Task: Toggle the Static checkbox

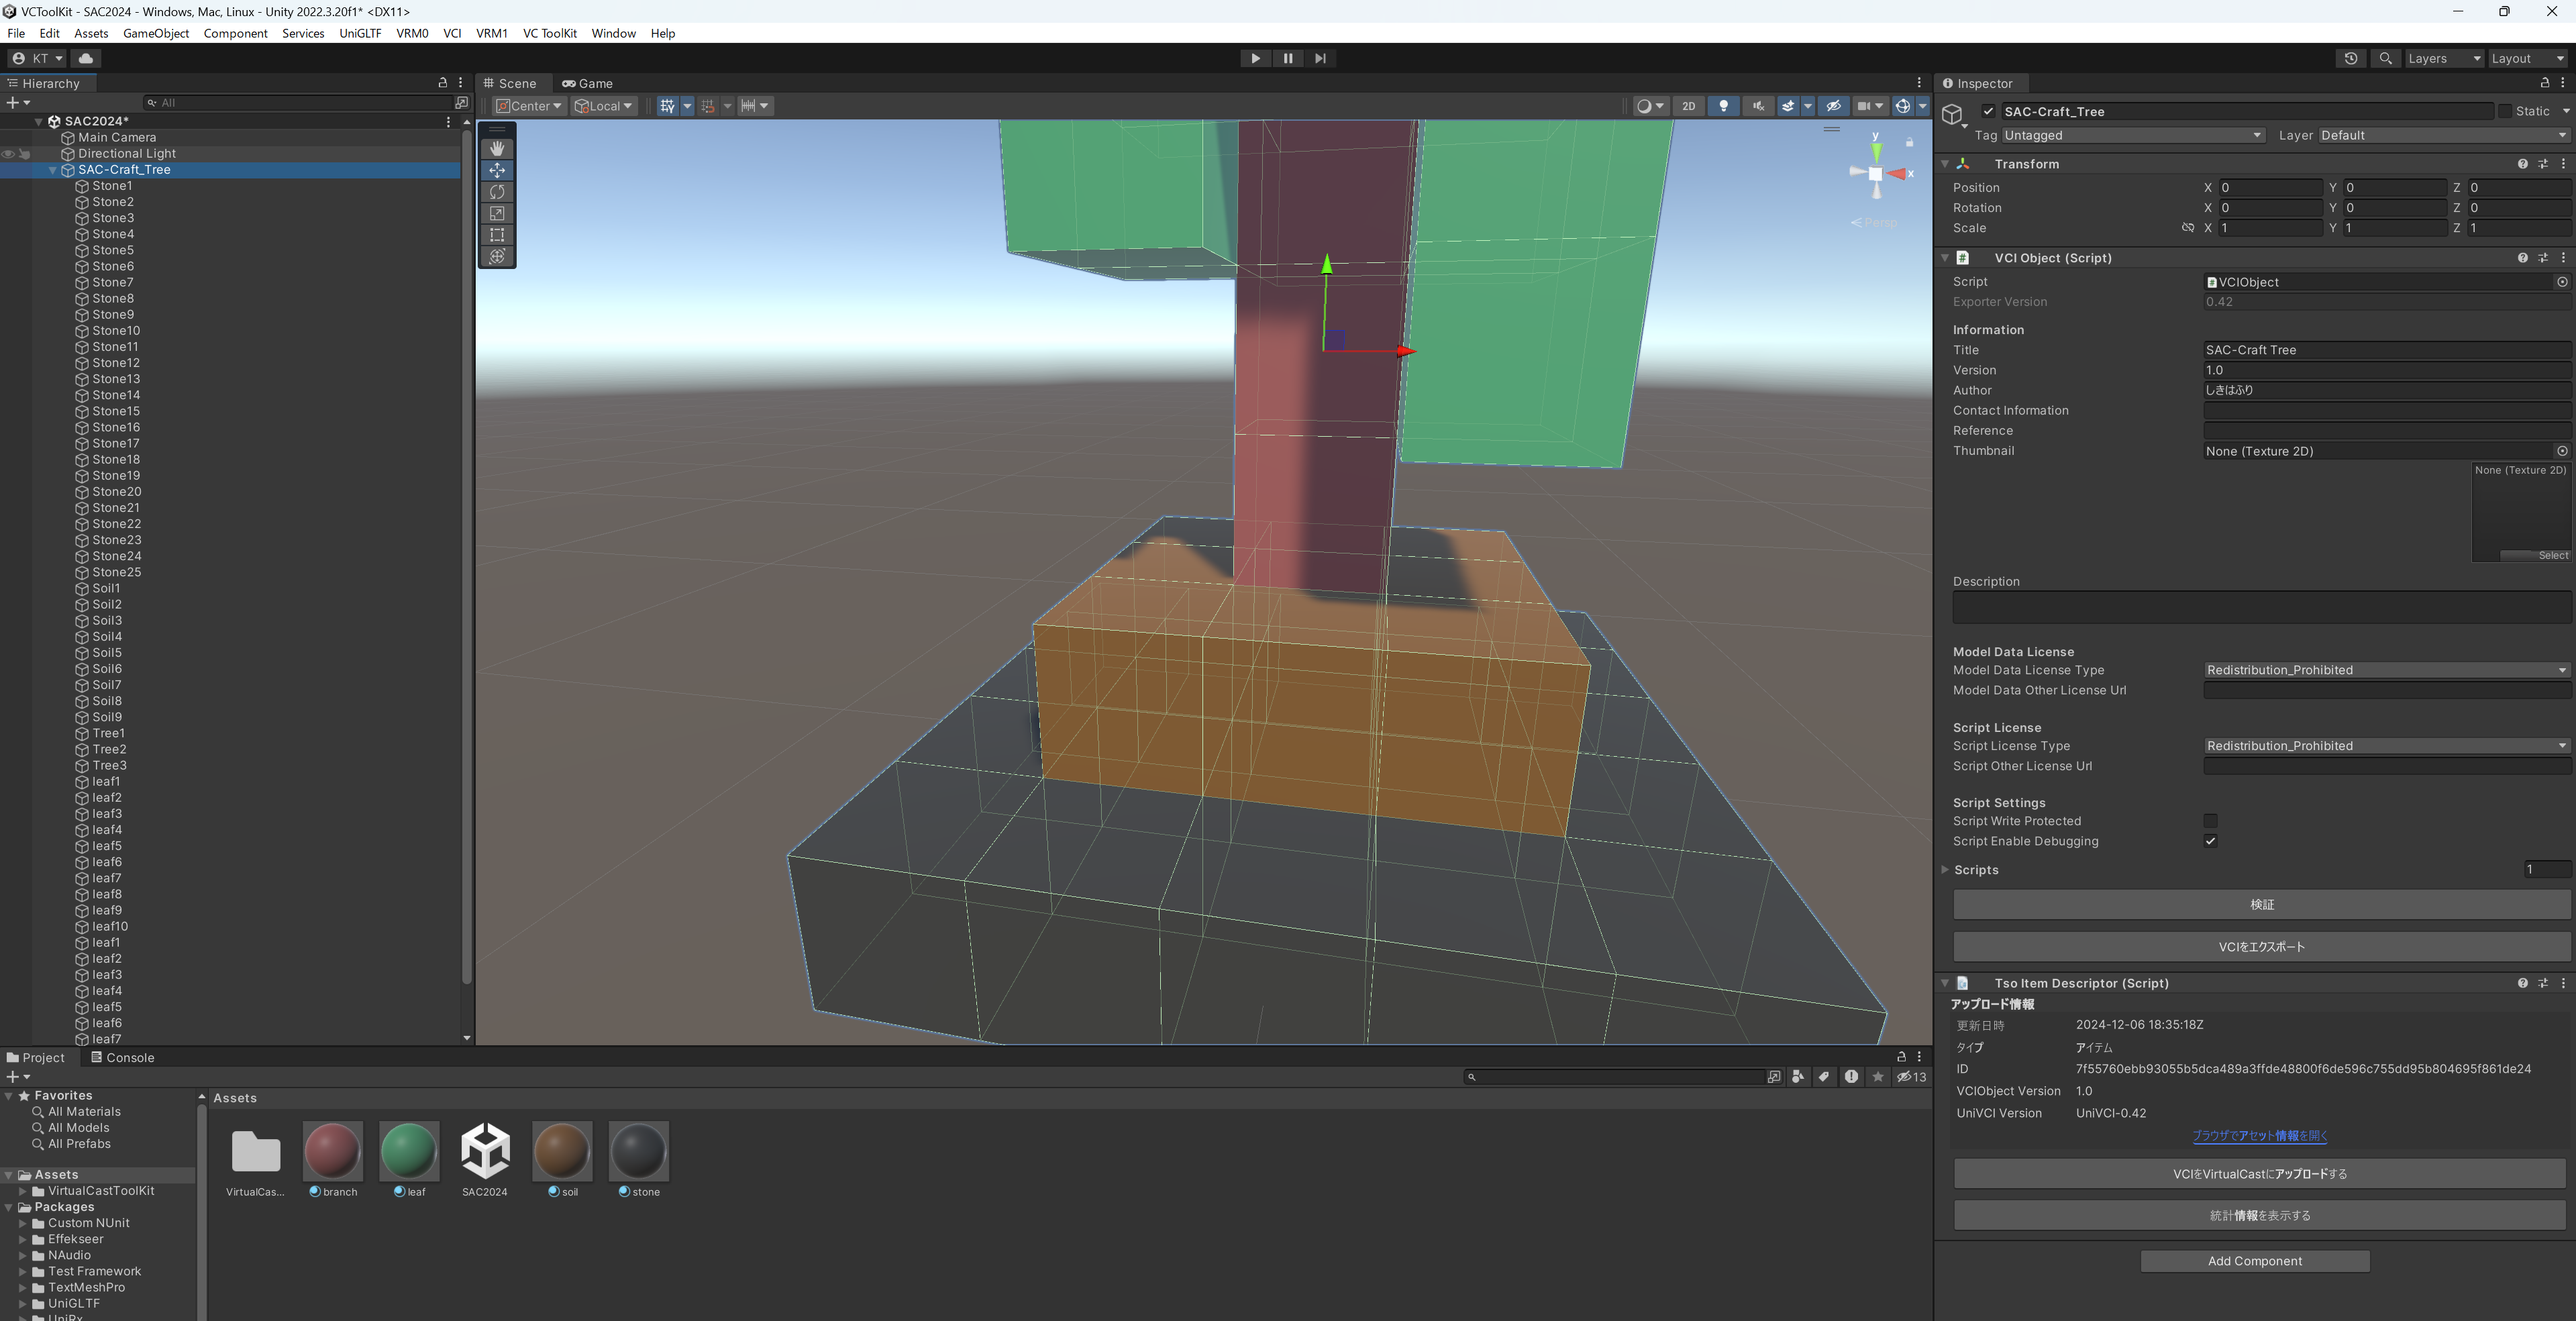Action: 2505,111
